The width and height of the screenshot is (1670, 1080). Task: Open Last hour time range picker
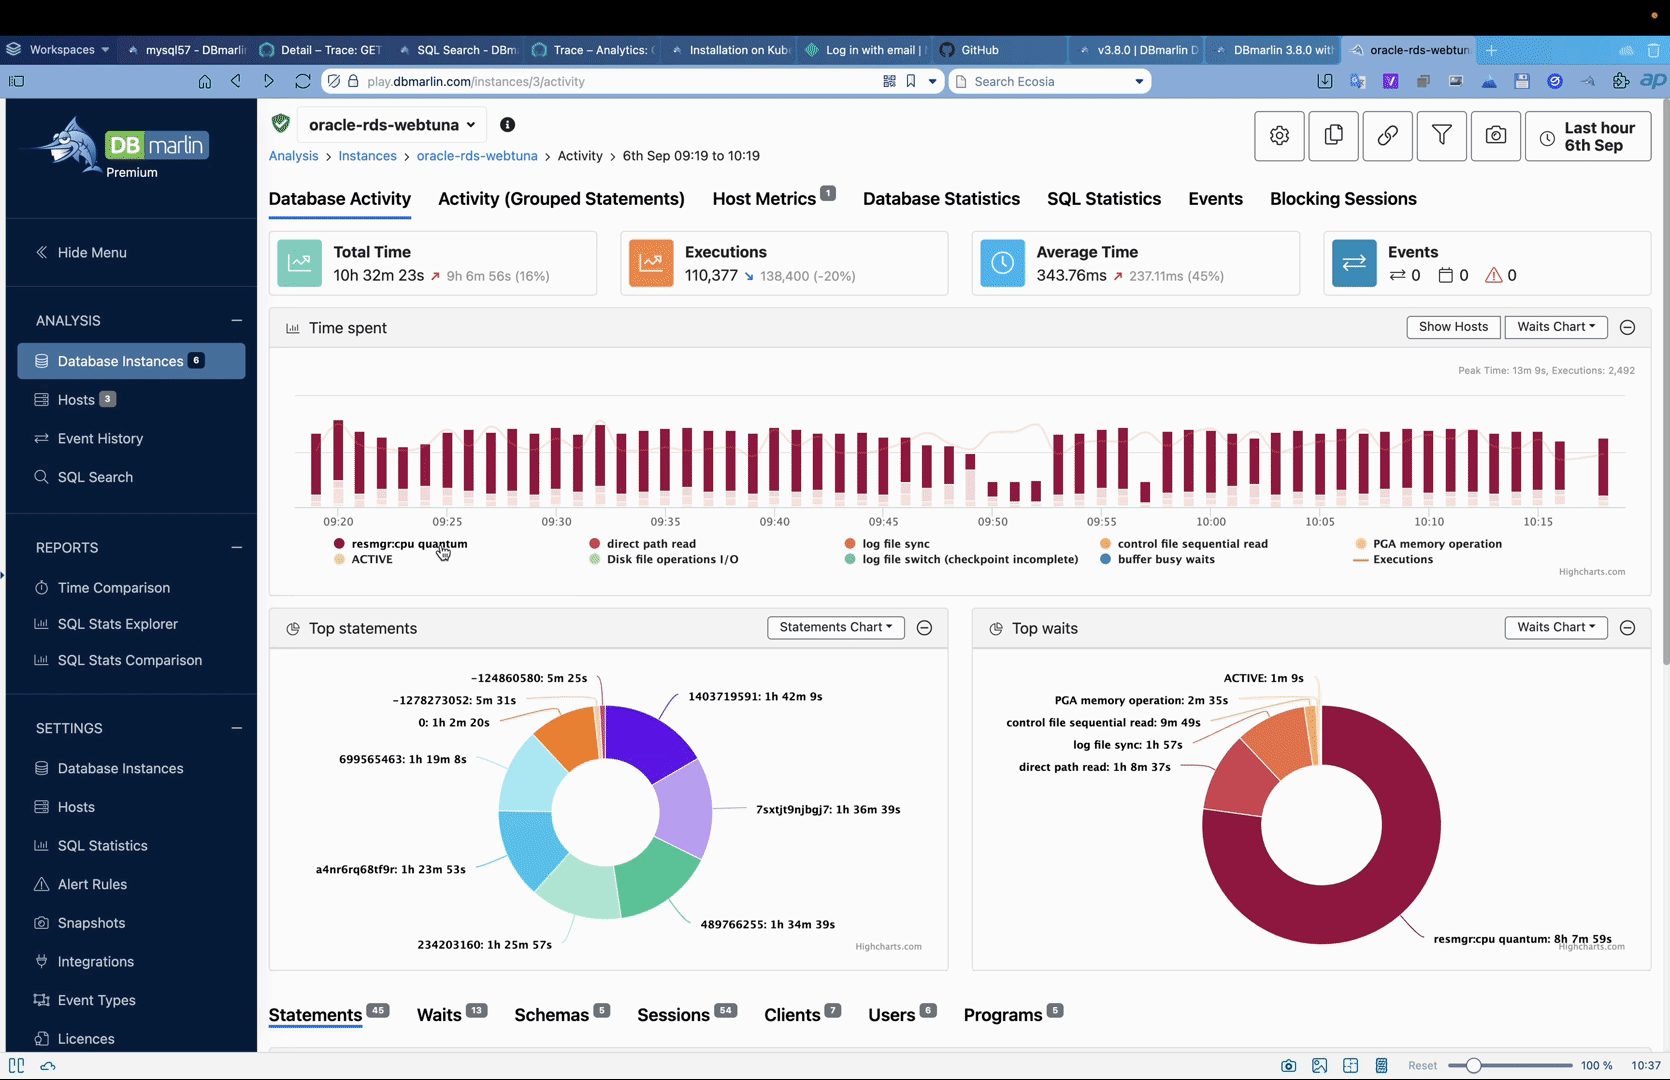point(1588,136)
